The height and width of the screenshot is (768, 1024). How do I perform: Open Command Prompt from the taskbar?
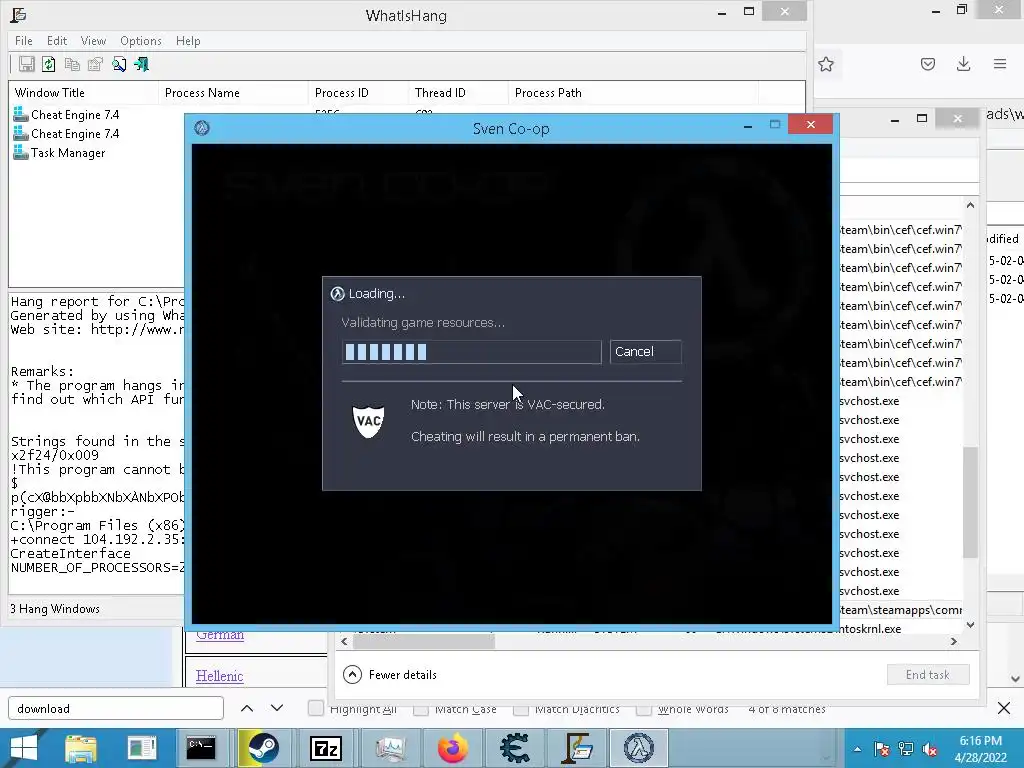tap(200, 748)
